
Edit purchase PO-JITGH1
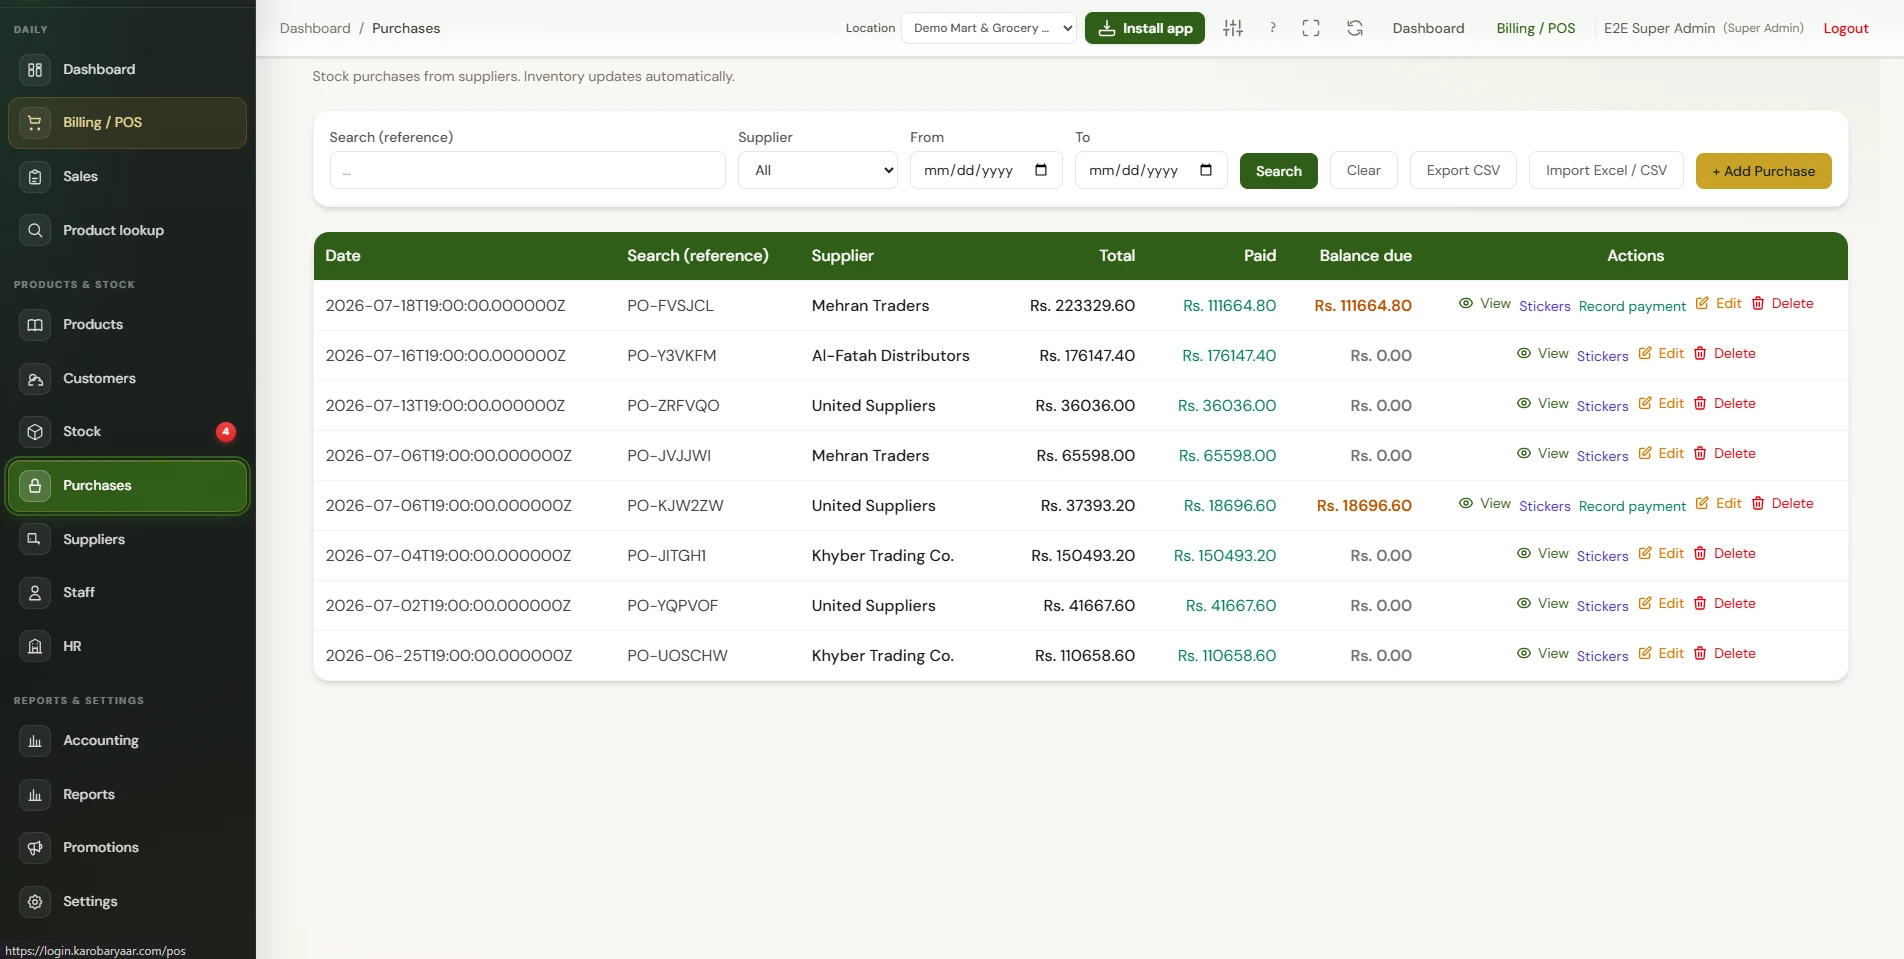pos(1661,553)
